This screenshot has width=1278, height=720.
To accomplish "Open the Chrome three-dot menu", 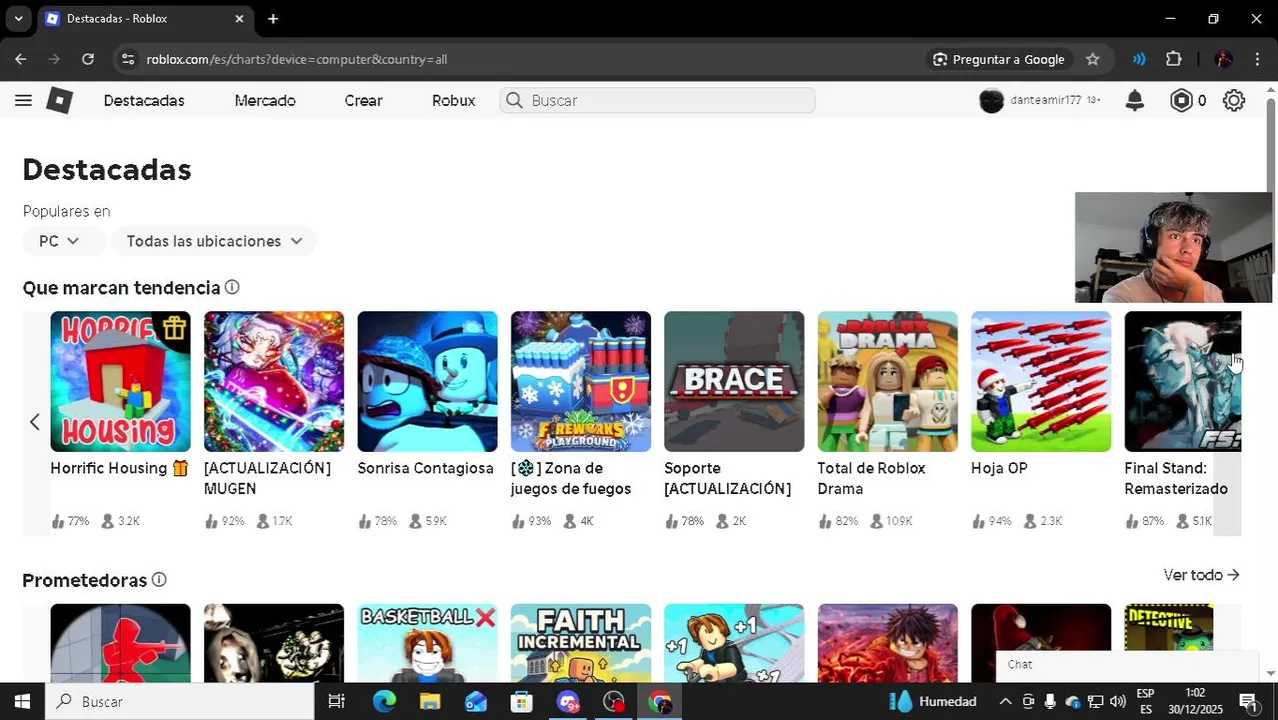I will pos(1257,59).
